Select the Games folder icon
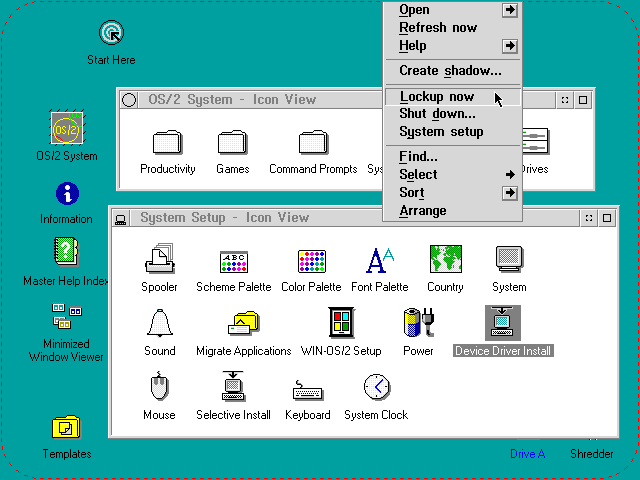 point(232,142)
